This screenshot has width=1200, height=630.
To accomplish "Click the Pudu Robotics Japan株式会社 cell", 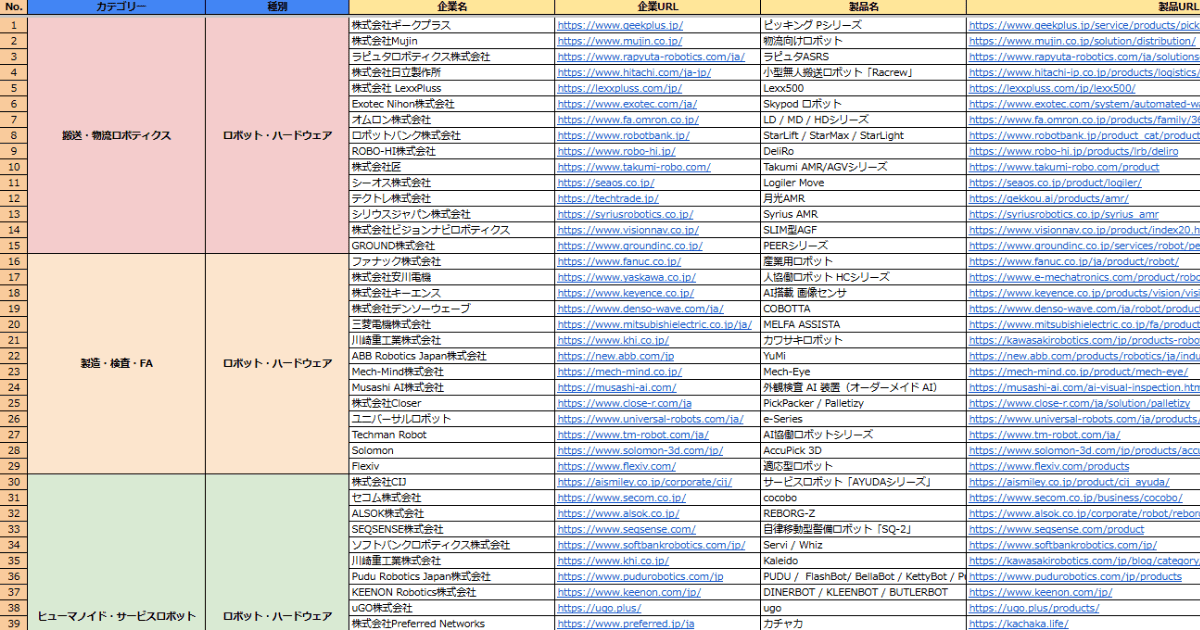I will pyautogui.click(x=451, y=576).
